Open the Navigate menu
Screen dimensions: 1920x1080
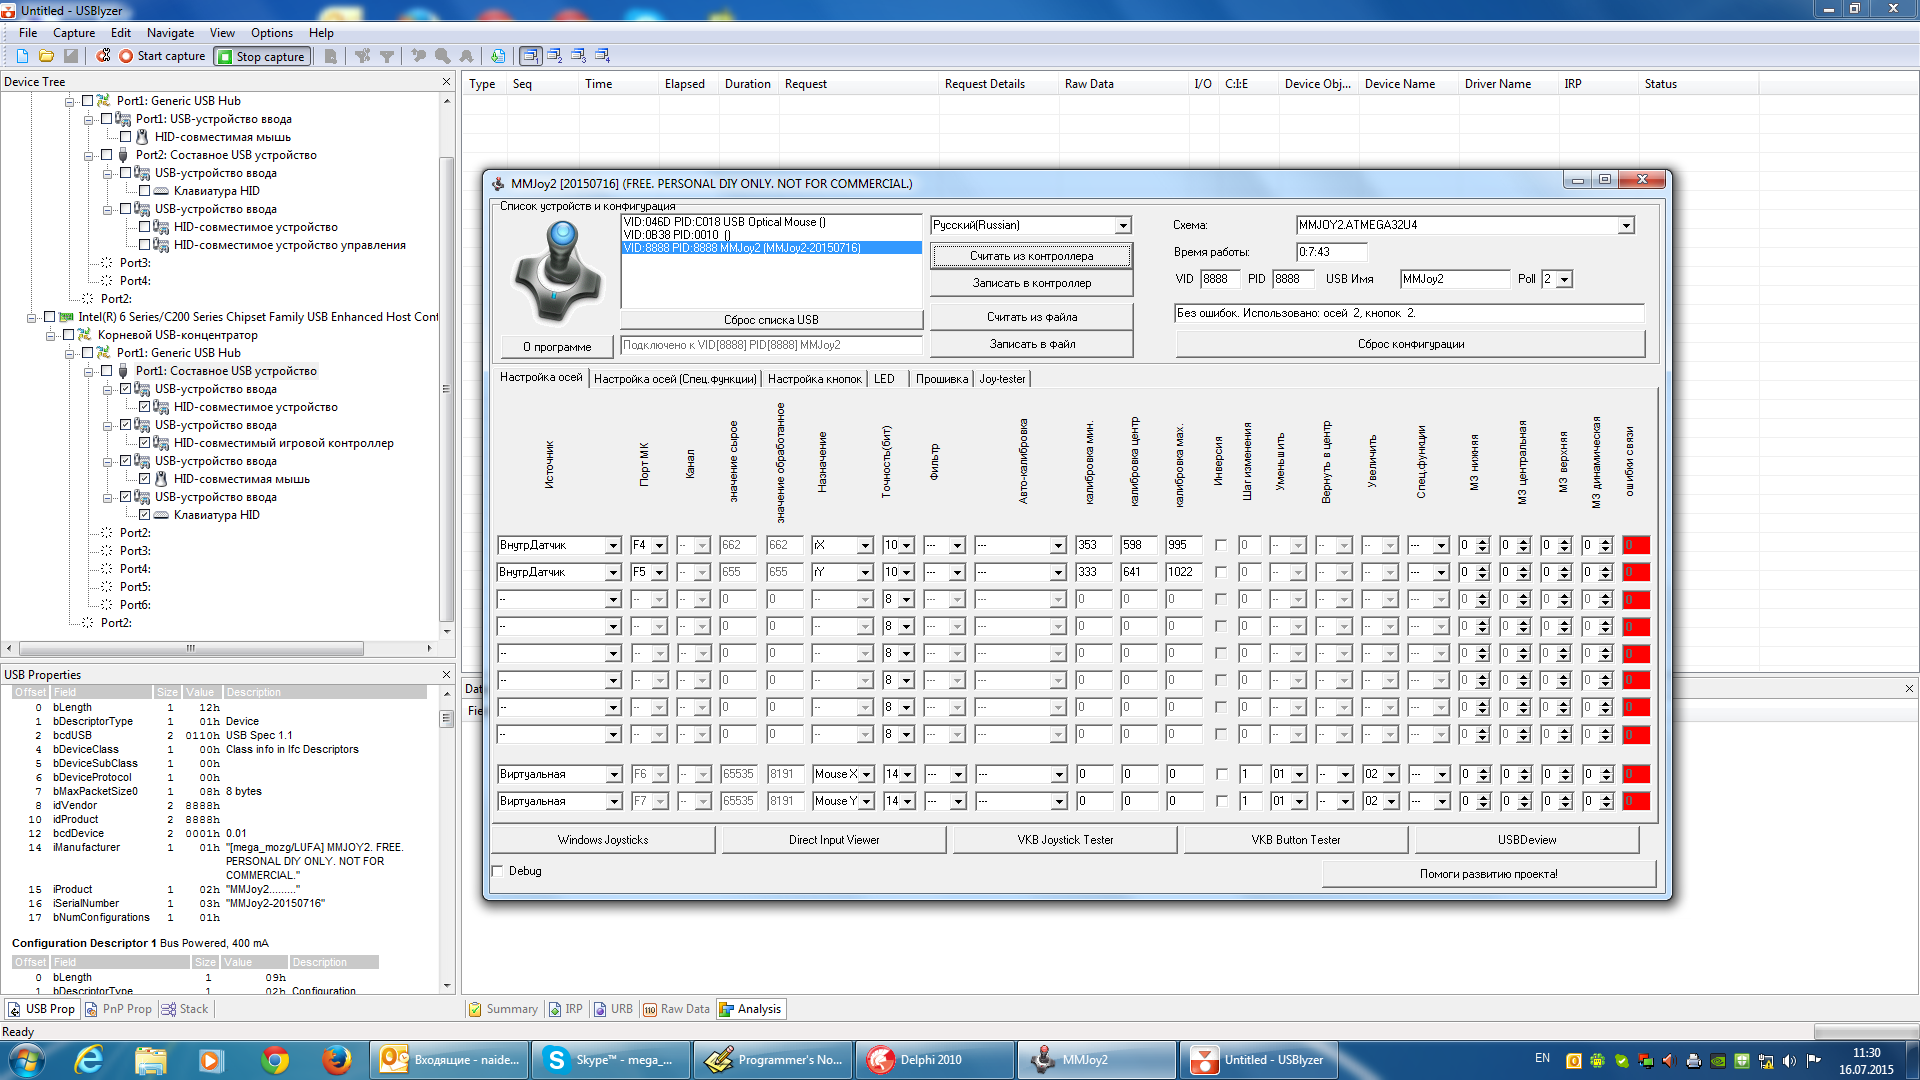(170, 33)
